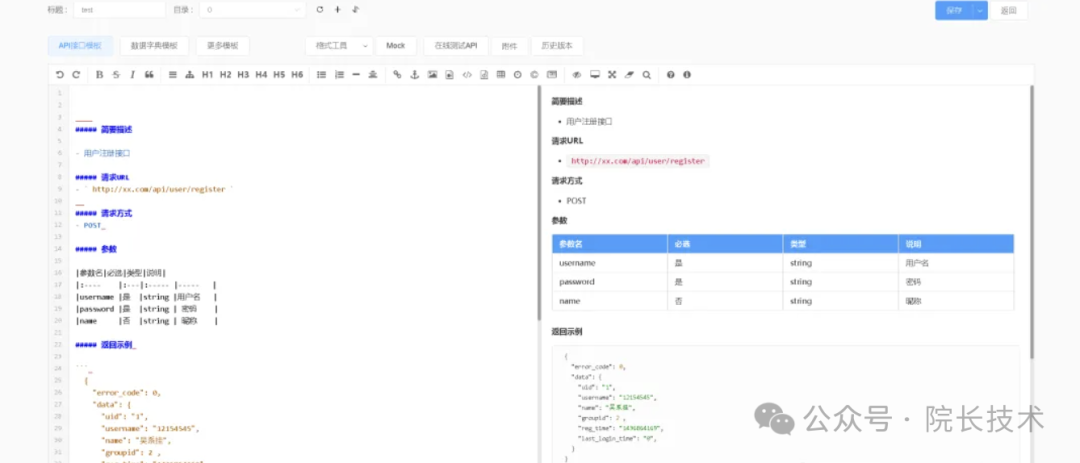Insert a hyperlink with chain icon
This screenshot has width=1080, height=463.
pyautogui.click(x=397, y=74)
